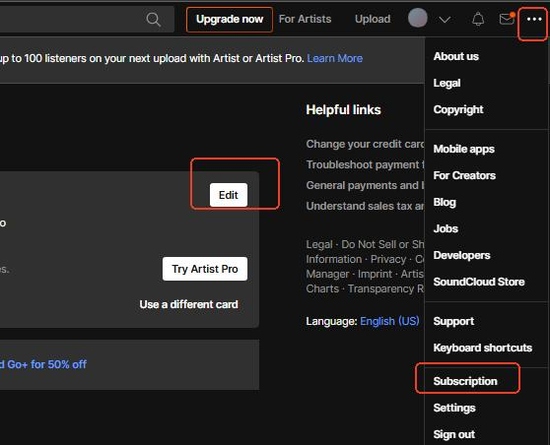Select Developers in the menu
This screenshot has width=550, height=445.
(462, 255)
